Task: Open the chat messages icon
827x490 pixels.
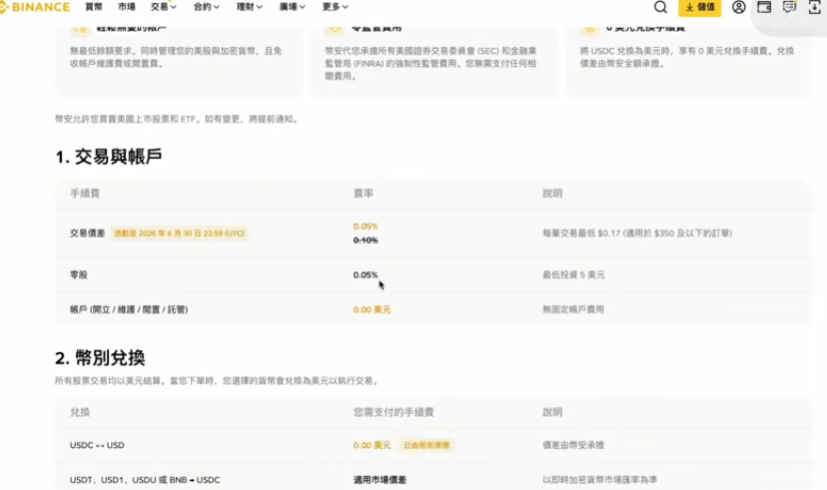Action: click(789, 7)
